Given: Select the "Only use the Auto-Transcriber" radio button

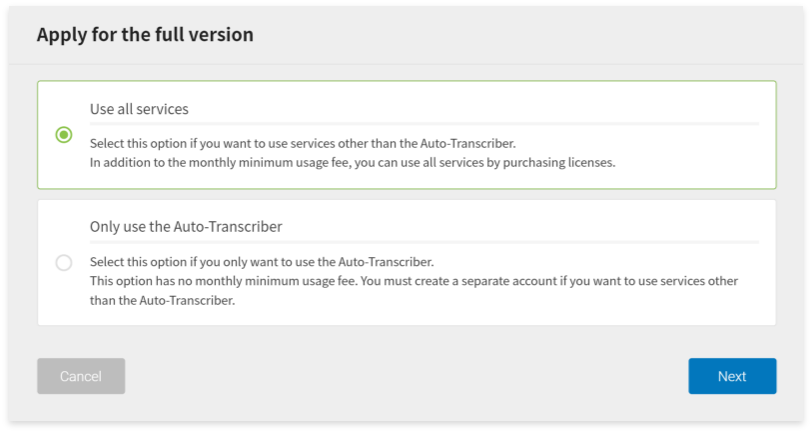Looking at the screenshot, I should click(64, 263).
